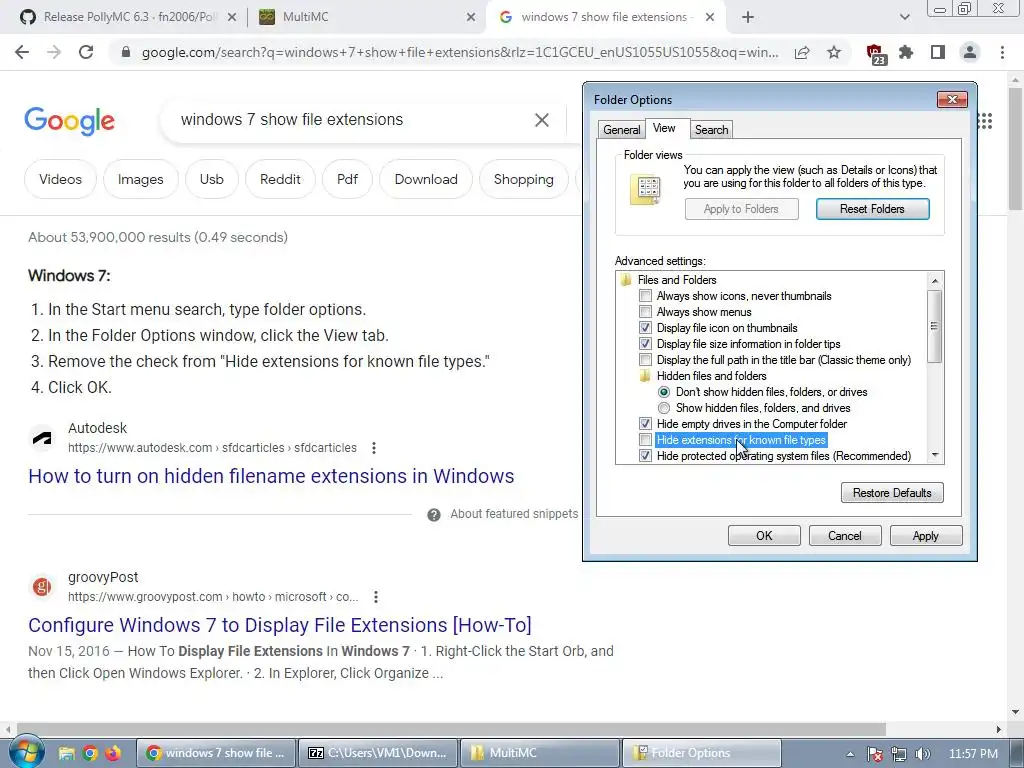
Task: Toggle Hide extensions for known file types
Action: tap(645, 440)
